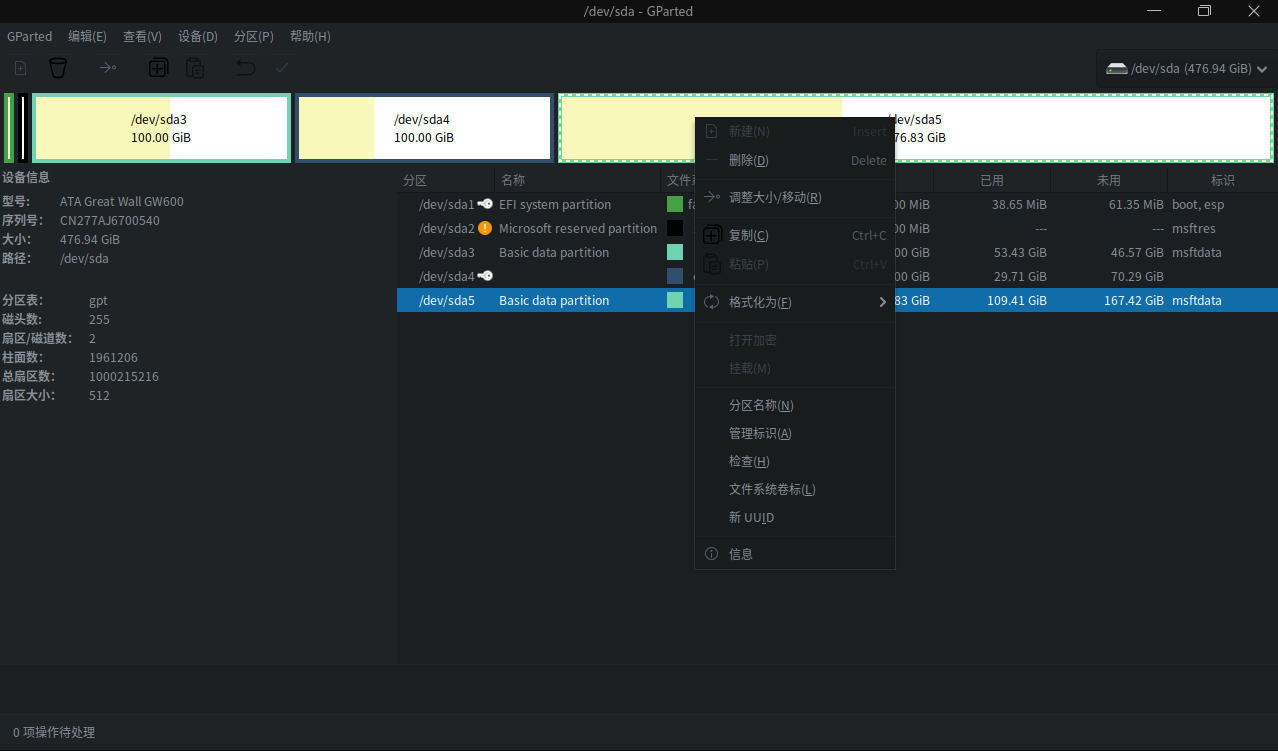Select 管理标识(A) from the context menu
This screenshot has width=1278, height=751.
click(795, 433)
